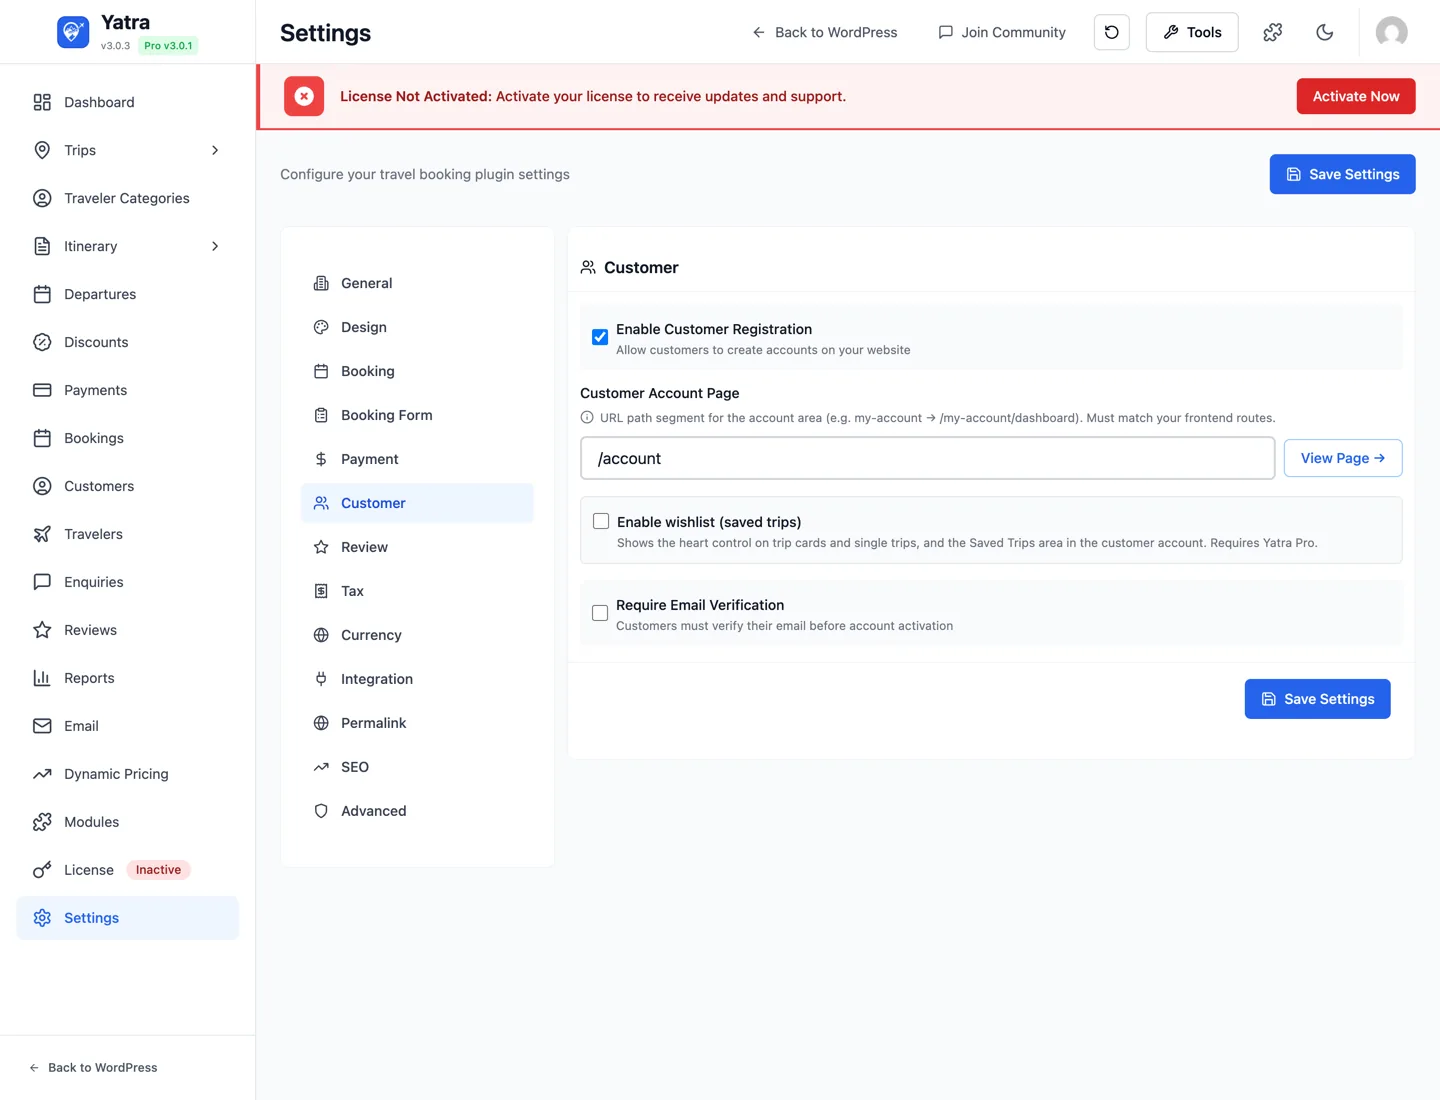Open the user avatar profile

(1392, 32)
